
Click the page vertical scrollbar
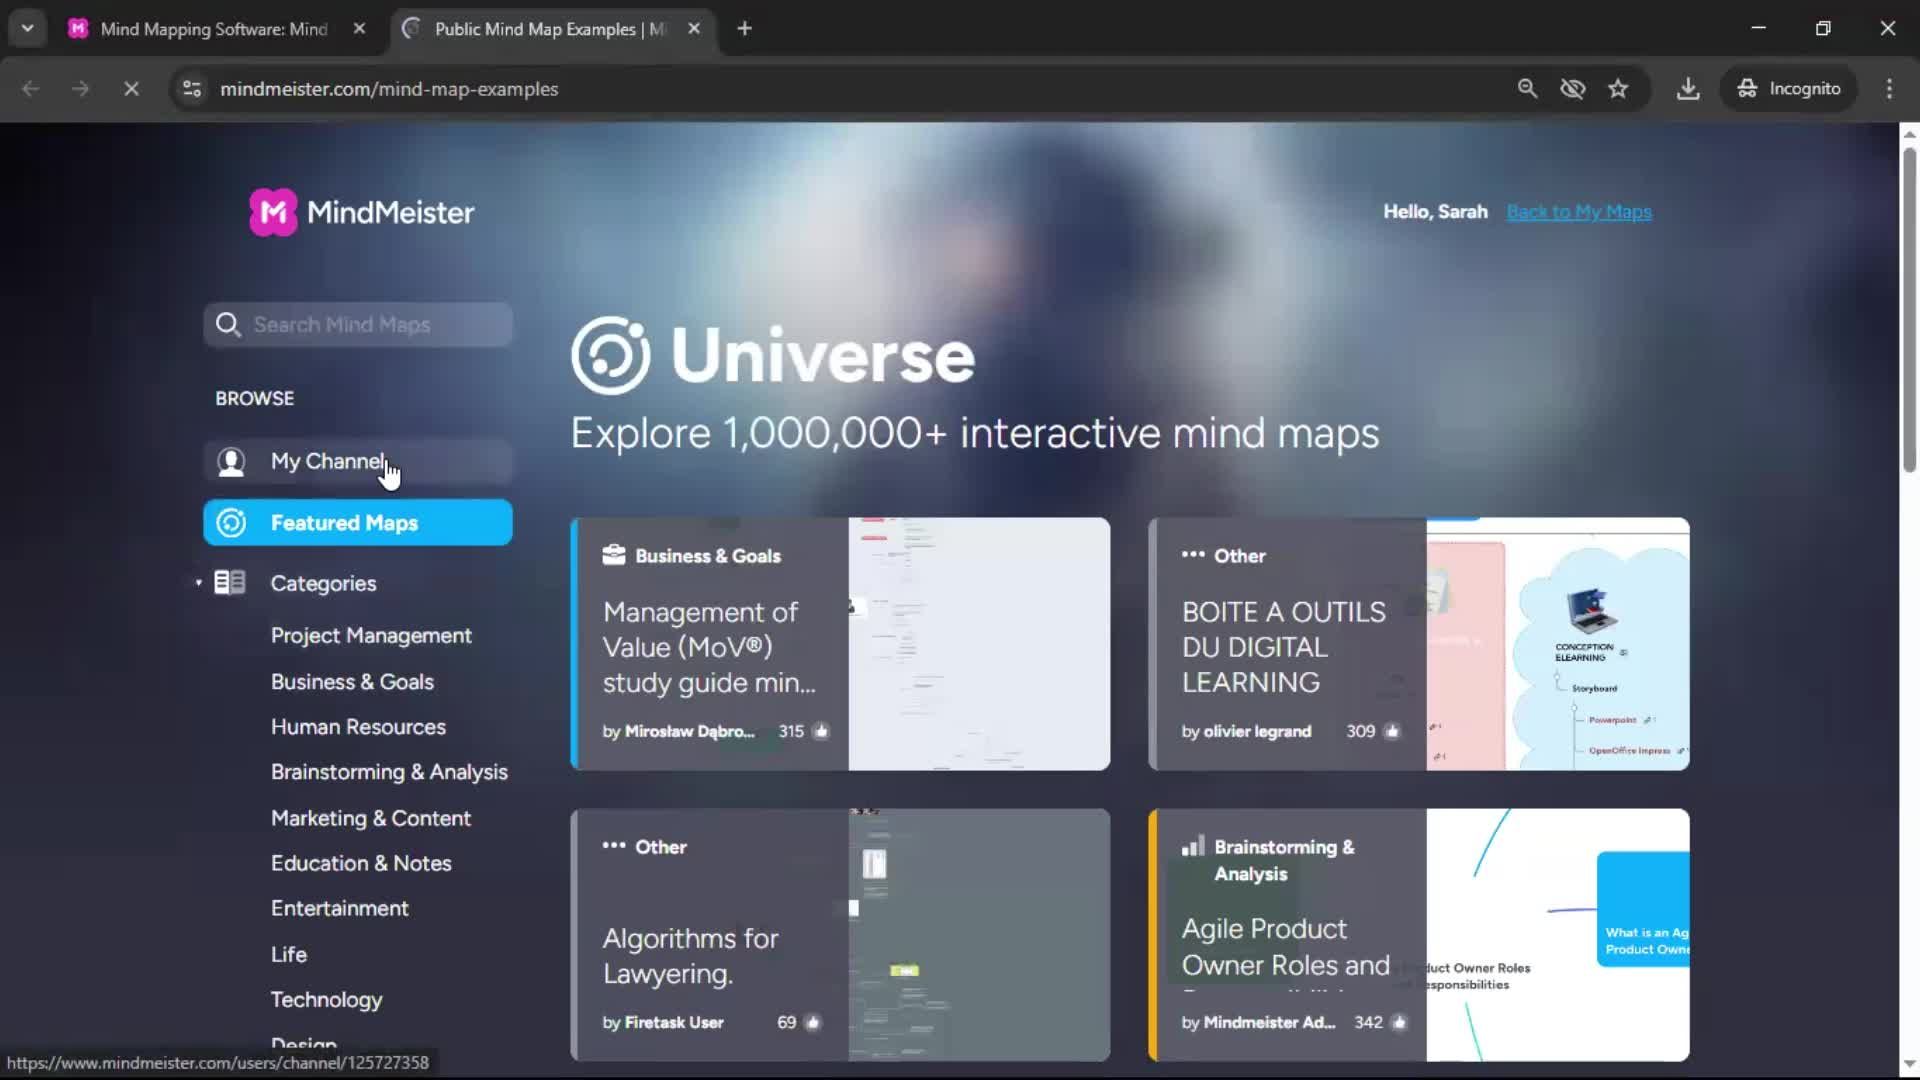tap(1909, 310)
